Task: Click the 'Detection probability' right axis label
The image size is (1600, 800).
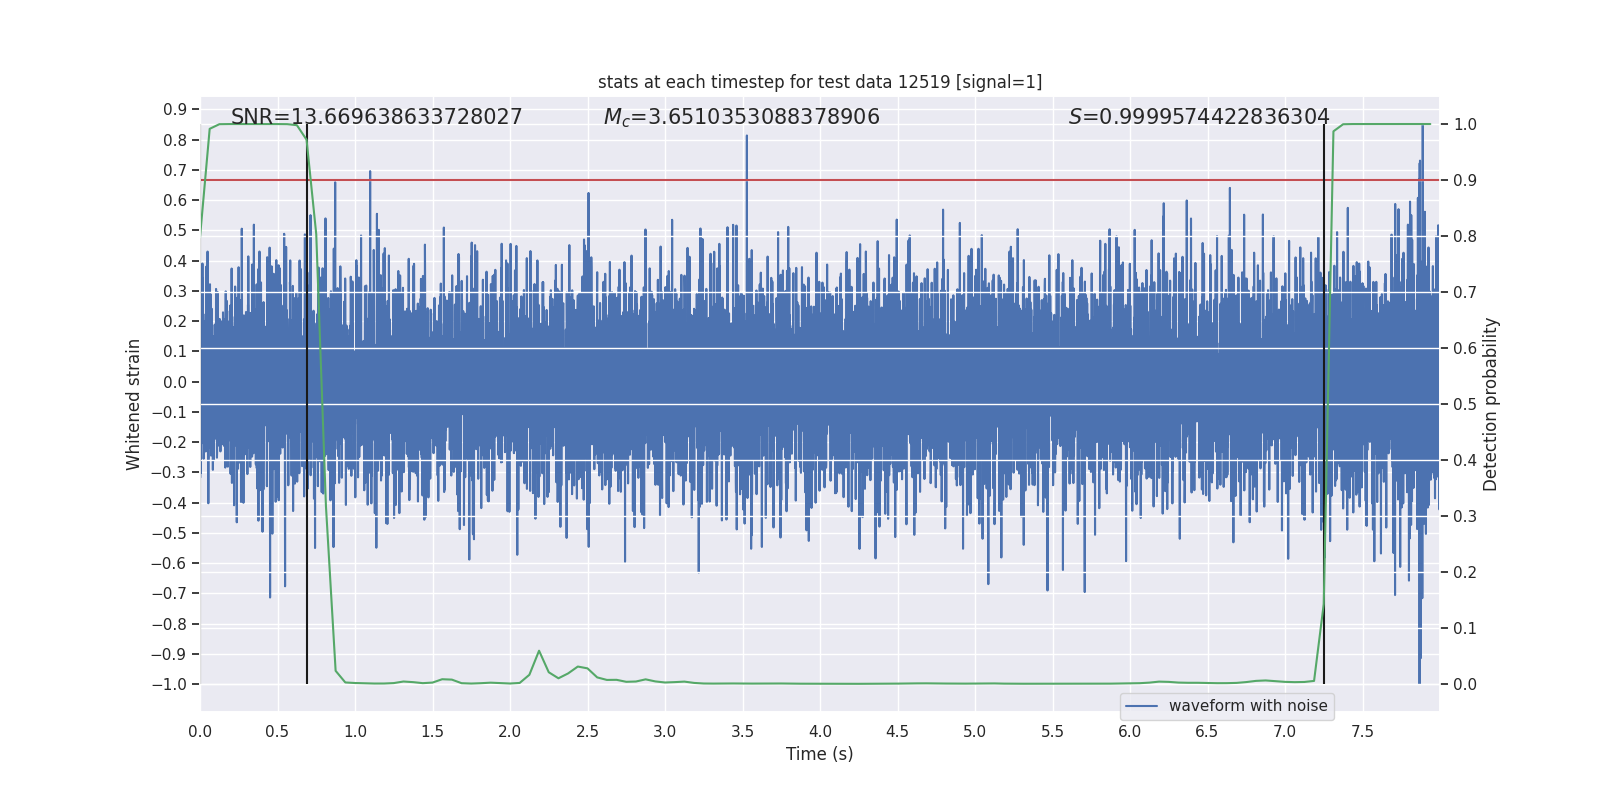Action: point(1491,404)
